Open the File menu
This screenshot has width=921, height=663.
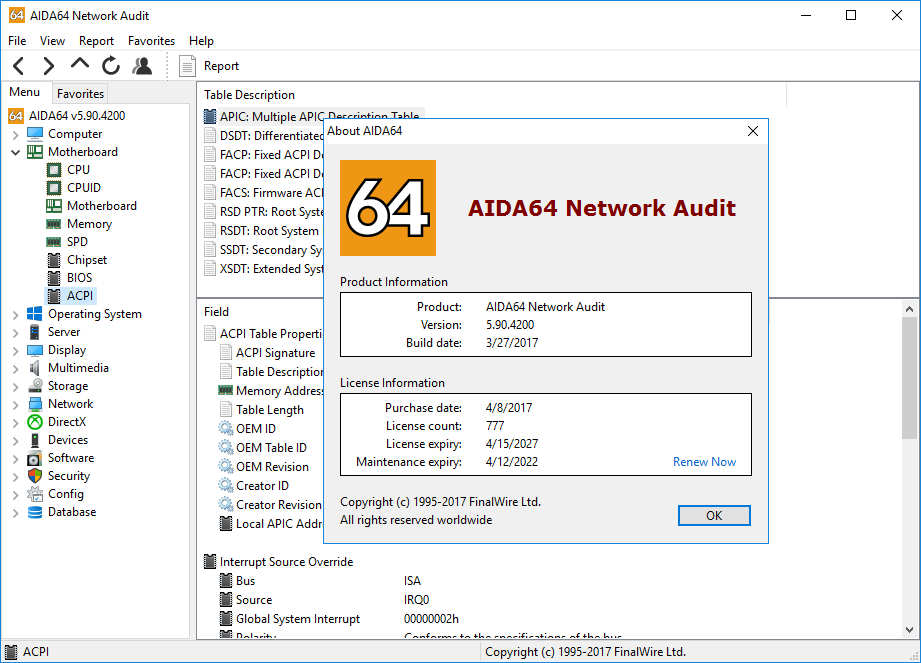(17, 41)
